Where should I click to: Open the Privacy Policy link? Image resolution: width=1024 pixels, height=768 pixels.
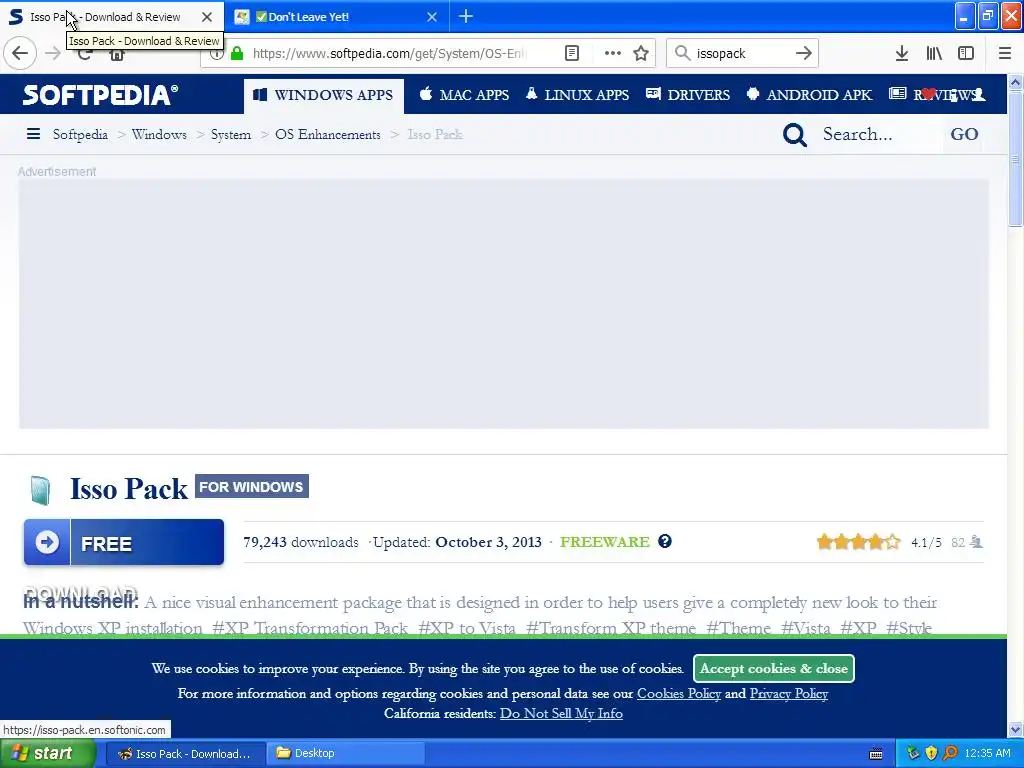pos(789,694)
